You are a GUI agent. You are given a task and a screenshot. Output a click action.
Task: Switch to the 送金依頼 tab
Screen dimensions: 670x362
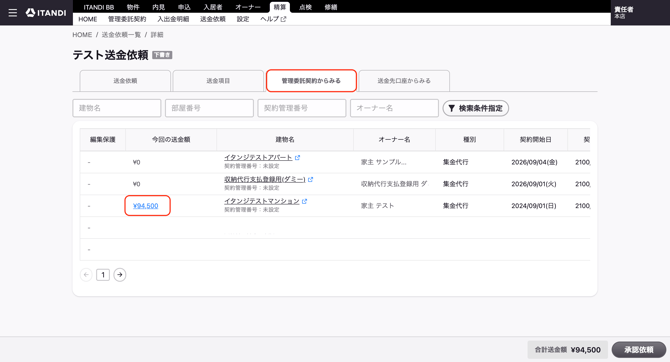click(x=125, y=81)
